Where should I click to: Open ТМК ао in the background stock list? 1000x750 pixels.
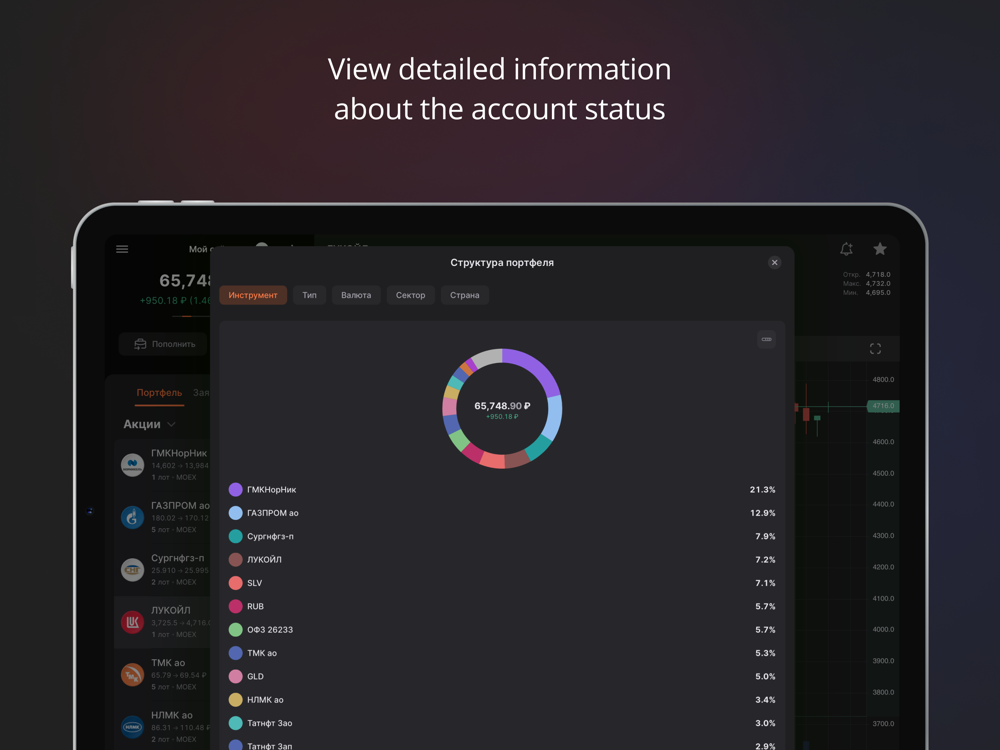coord(162,675)
